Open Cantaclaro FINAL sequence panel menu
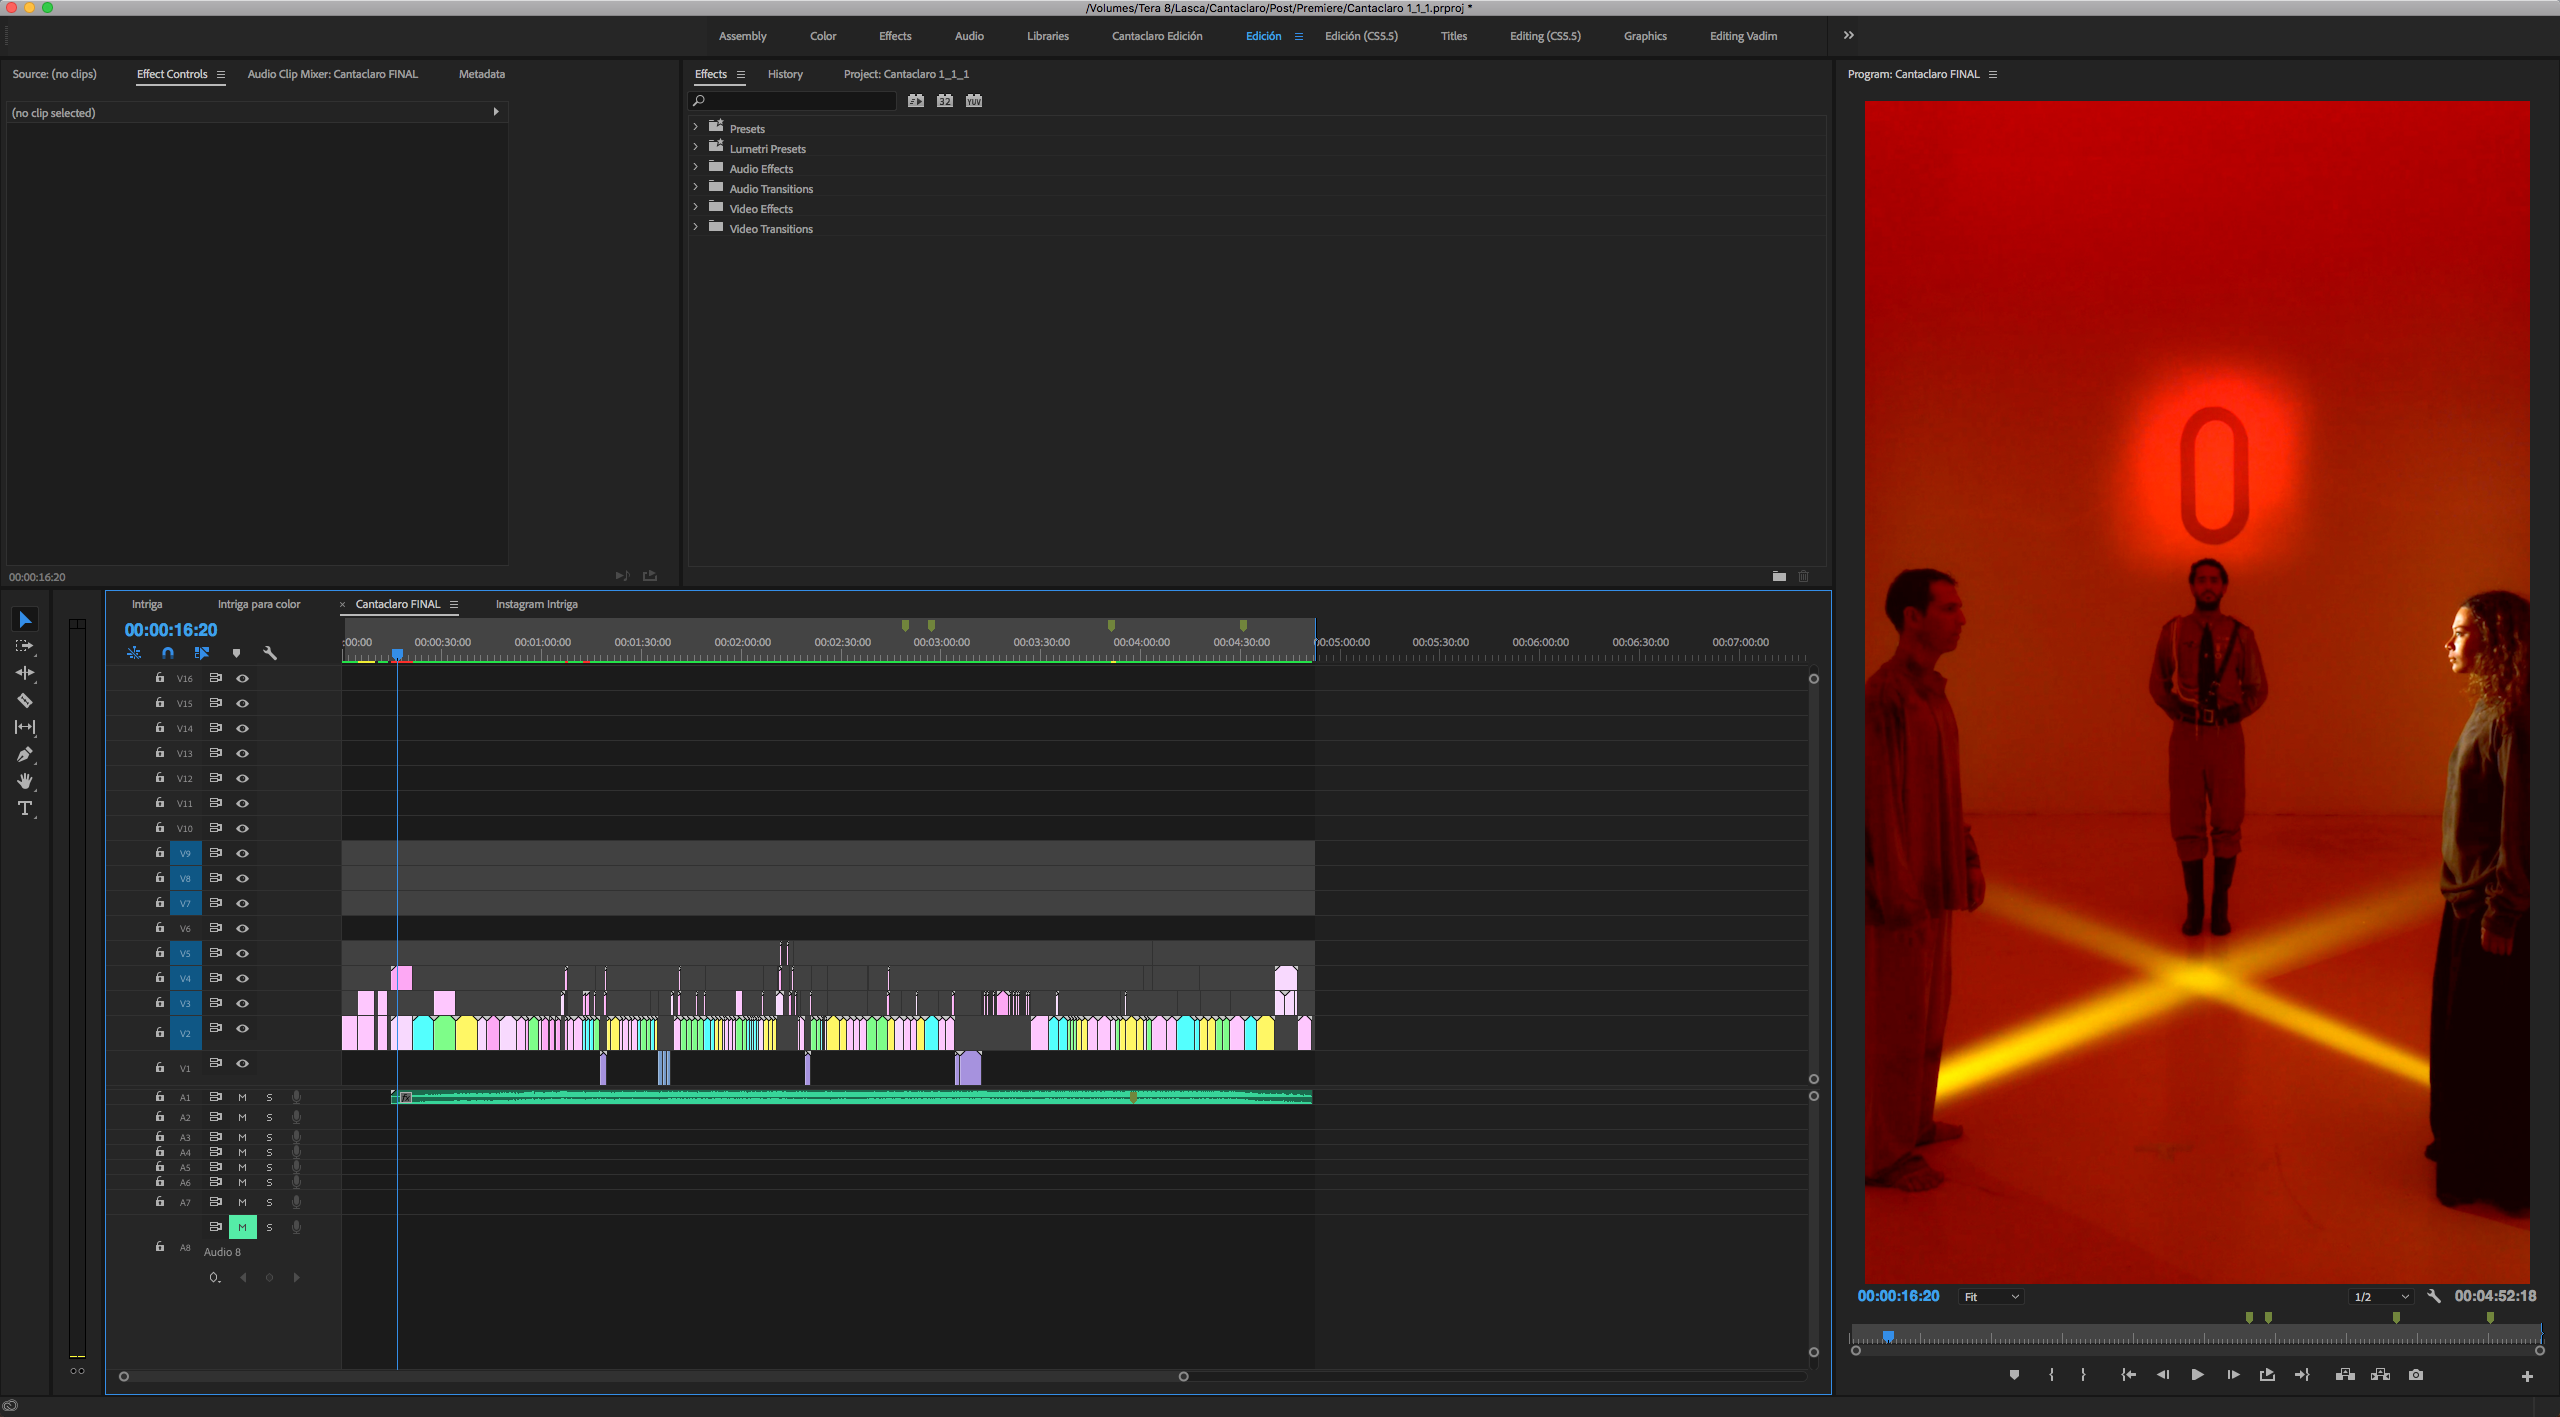Image resolution: width=2560 pixels, height=1417 pixels. [x=454, y=604]
